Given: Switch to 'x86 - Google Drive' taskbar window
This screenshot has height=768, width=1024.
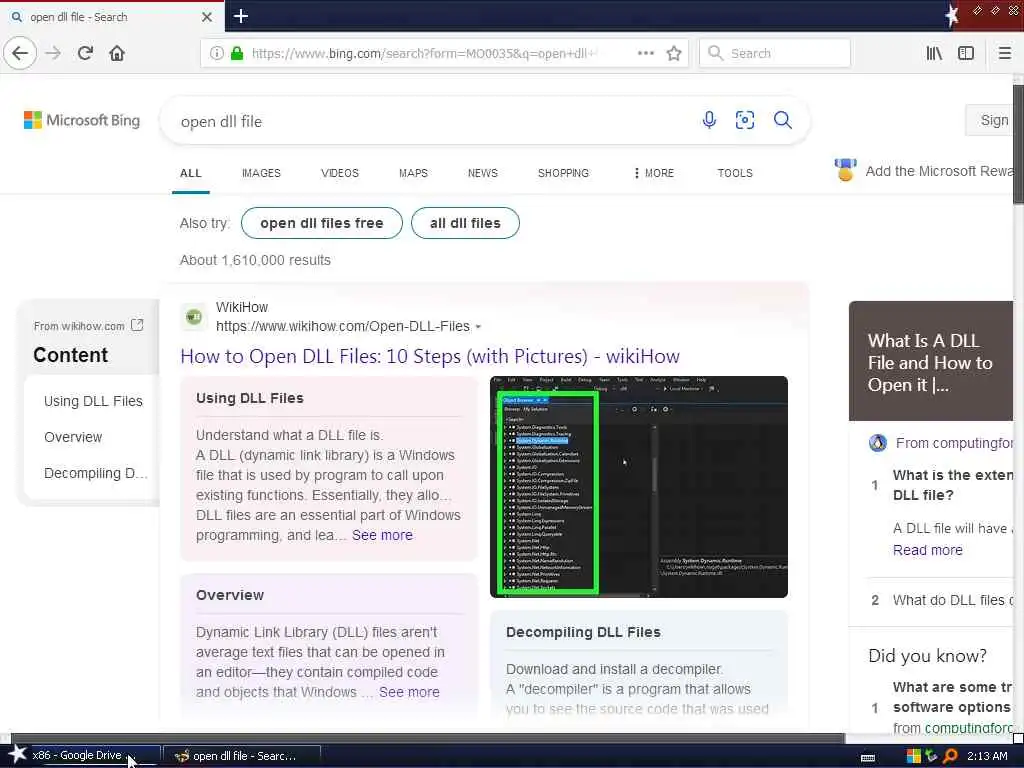Looking at the screenshot, I should pos(84,756).
